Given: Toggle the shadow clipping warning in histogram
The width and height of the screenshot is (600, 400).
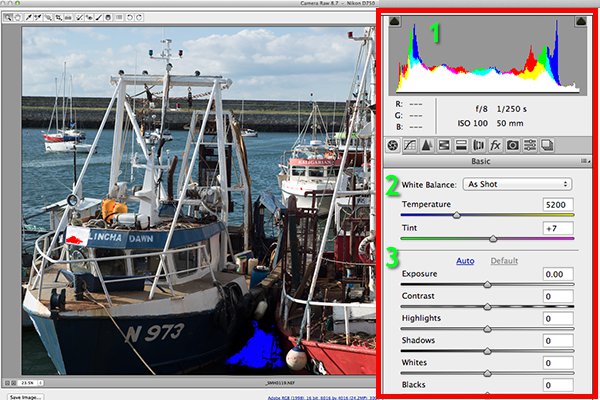Looking at the screenshot, I should click(x=396, y=22).
